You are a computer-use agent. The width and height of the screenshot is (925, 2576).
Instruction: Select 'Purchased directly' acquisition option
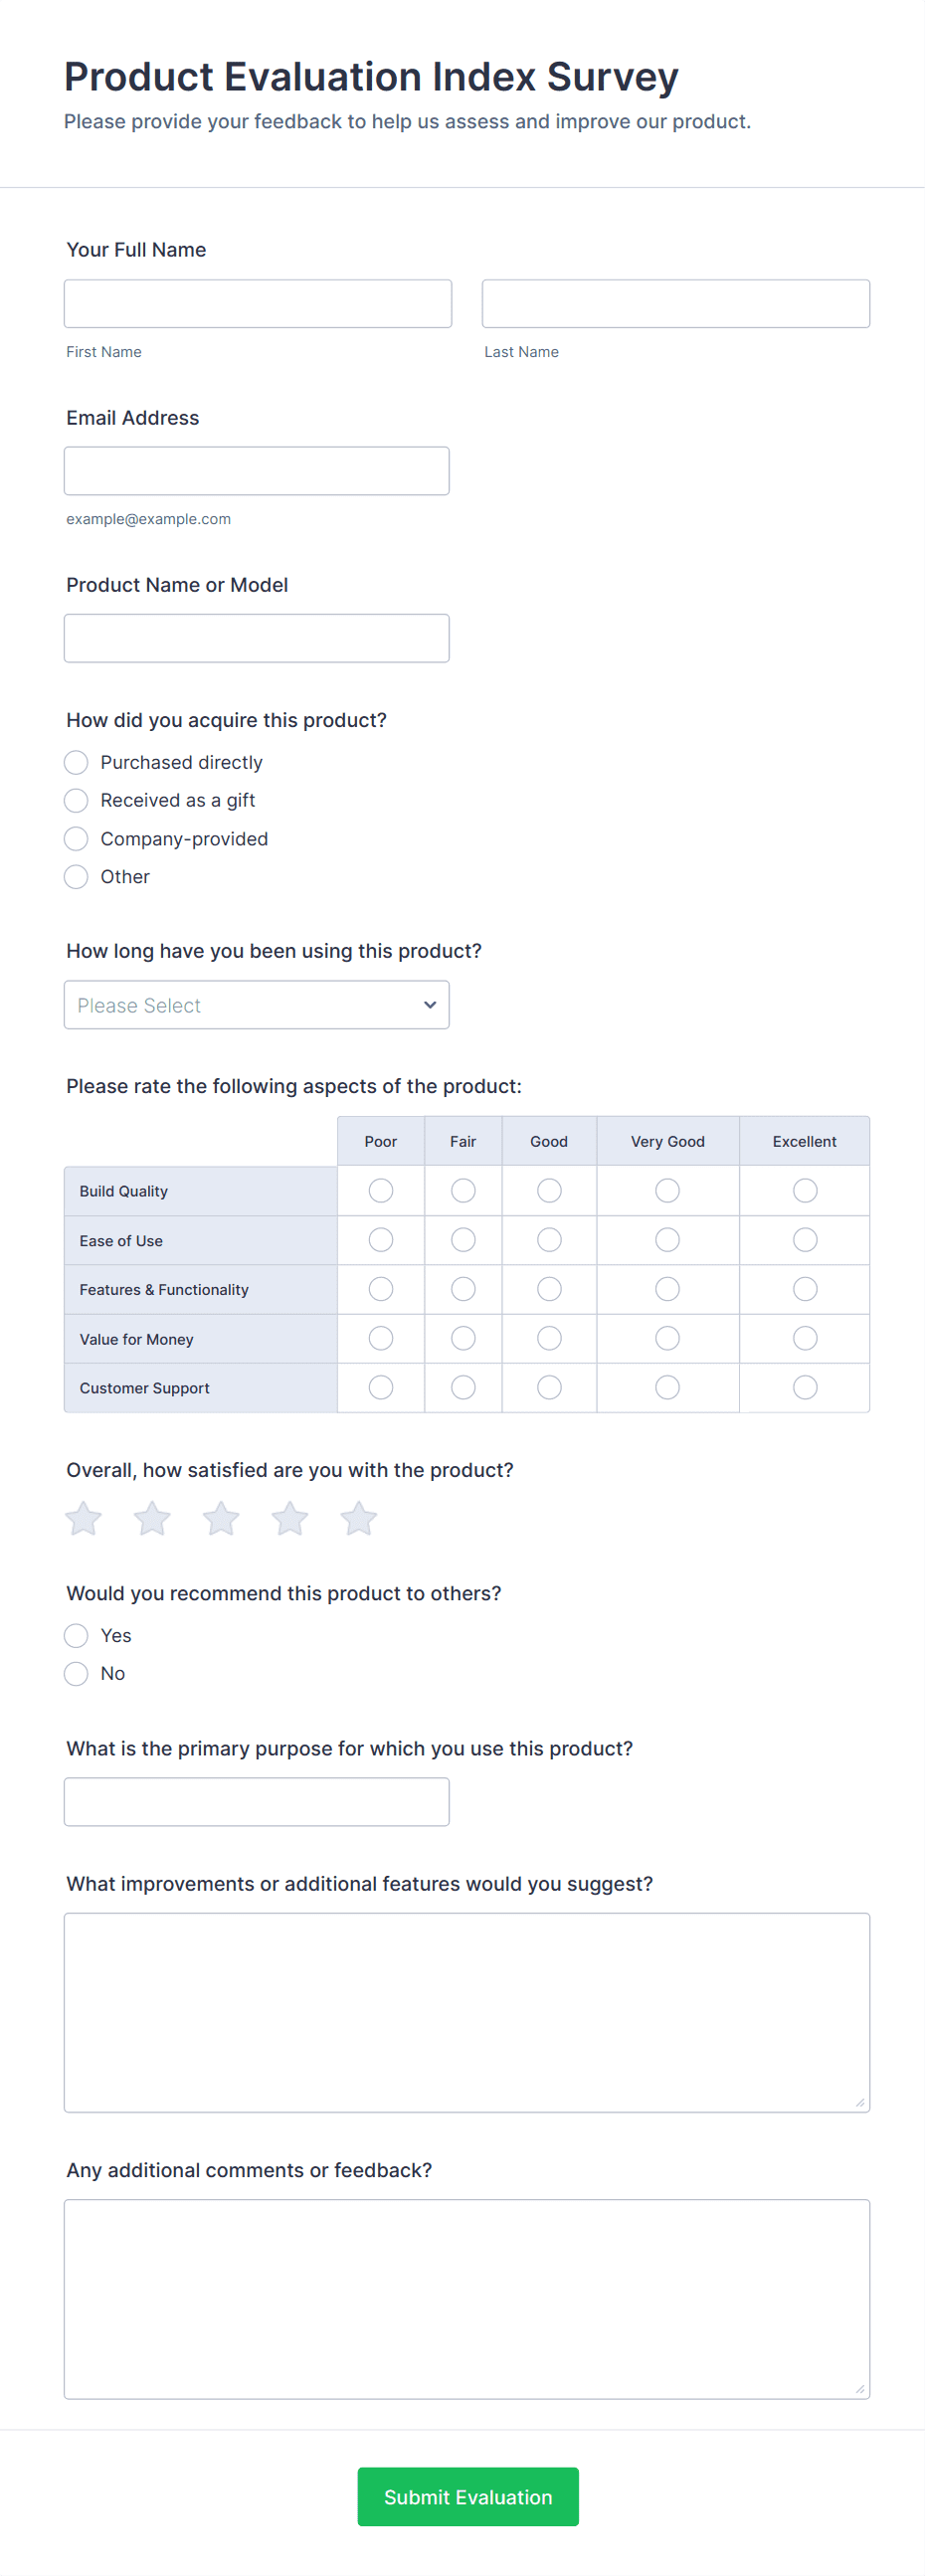[76, 763]
